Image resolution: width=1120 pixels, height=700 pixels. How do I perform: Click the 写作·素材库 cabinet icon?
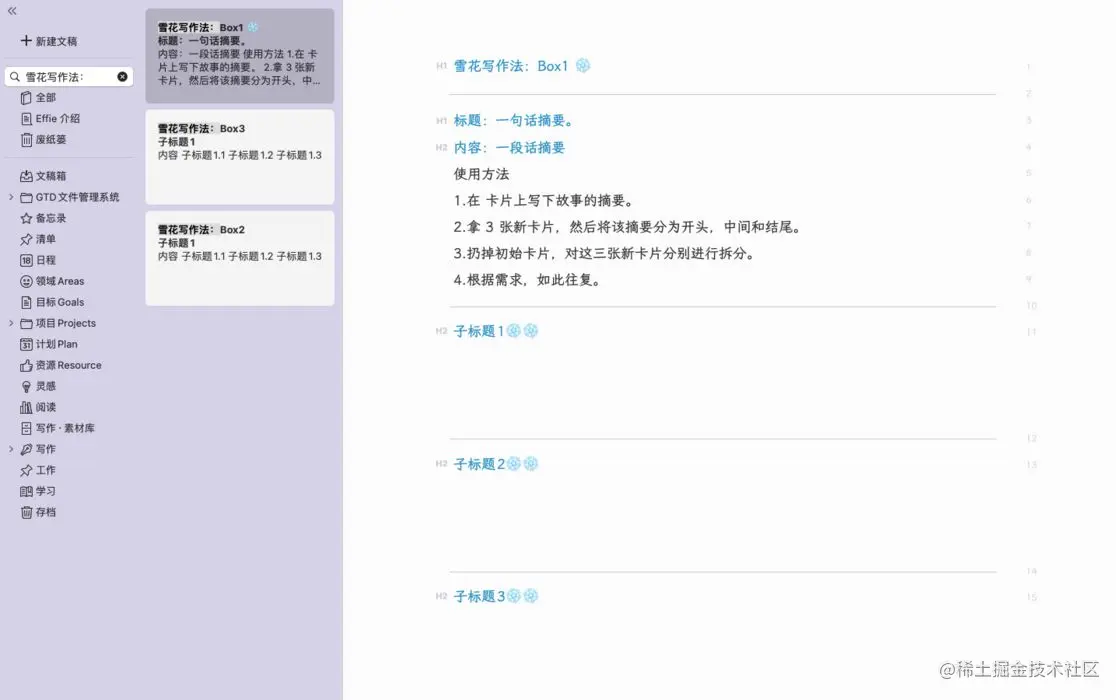click(x=26, y=429)
